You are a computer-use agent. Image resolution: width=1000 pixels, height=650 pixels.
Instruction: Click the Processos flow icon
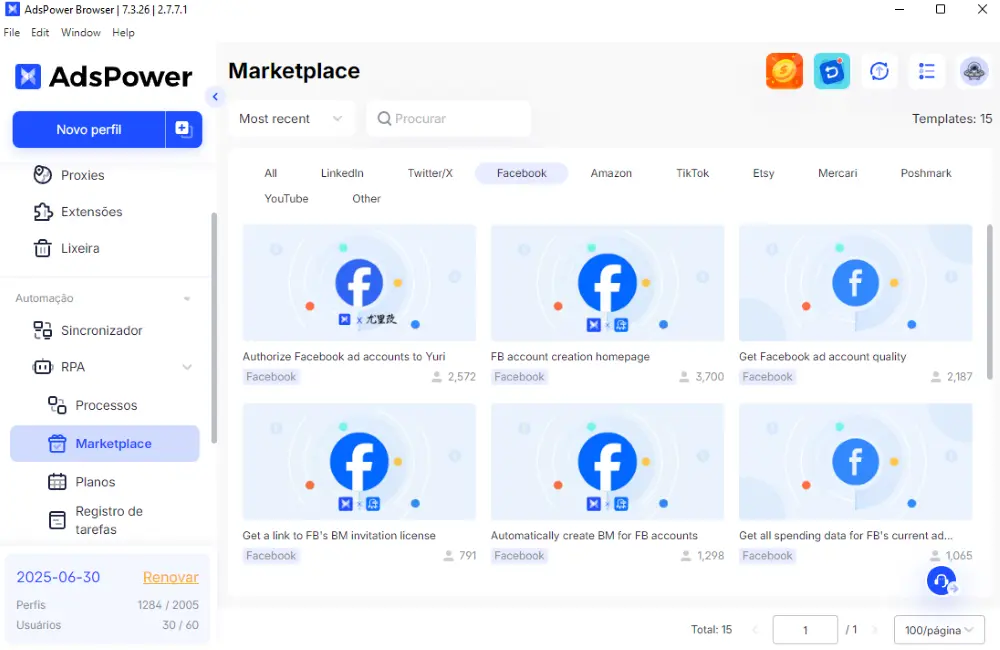57,405
